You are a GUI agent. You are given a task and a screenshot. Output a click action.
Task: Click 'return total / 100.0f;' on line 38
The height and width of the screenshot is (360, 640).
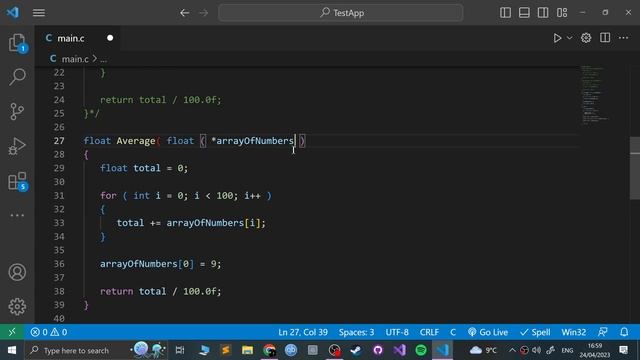point(160,291)
